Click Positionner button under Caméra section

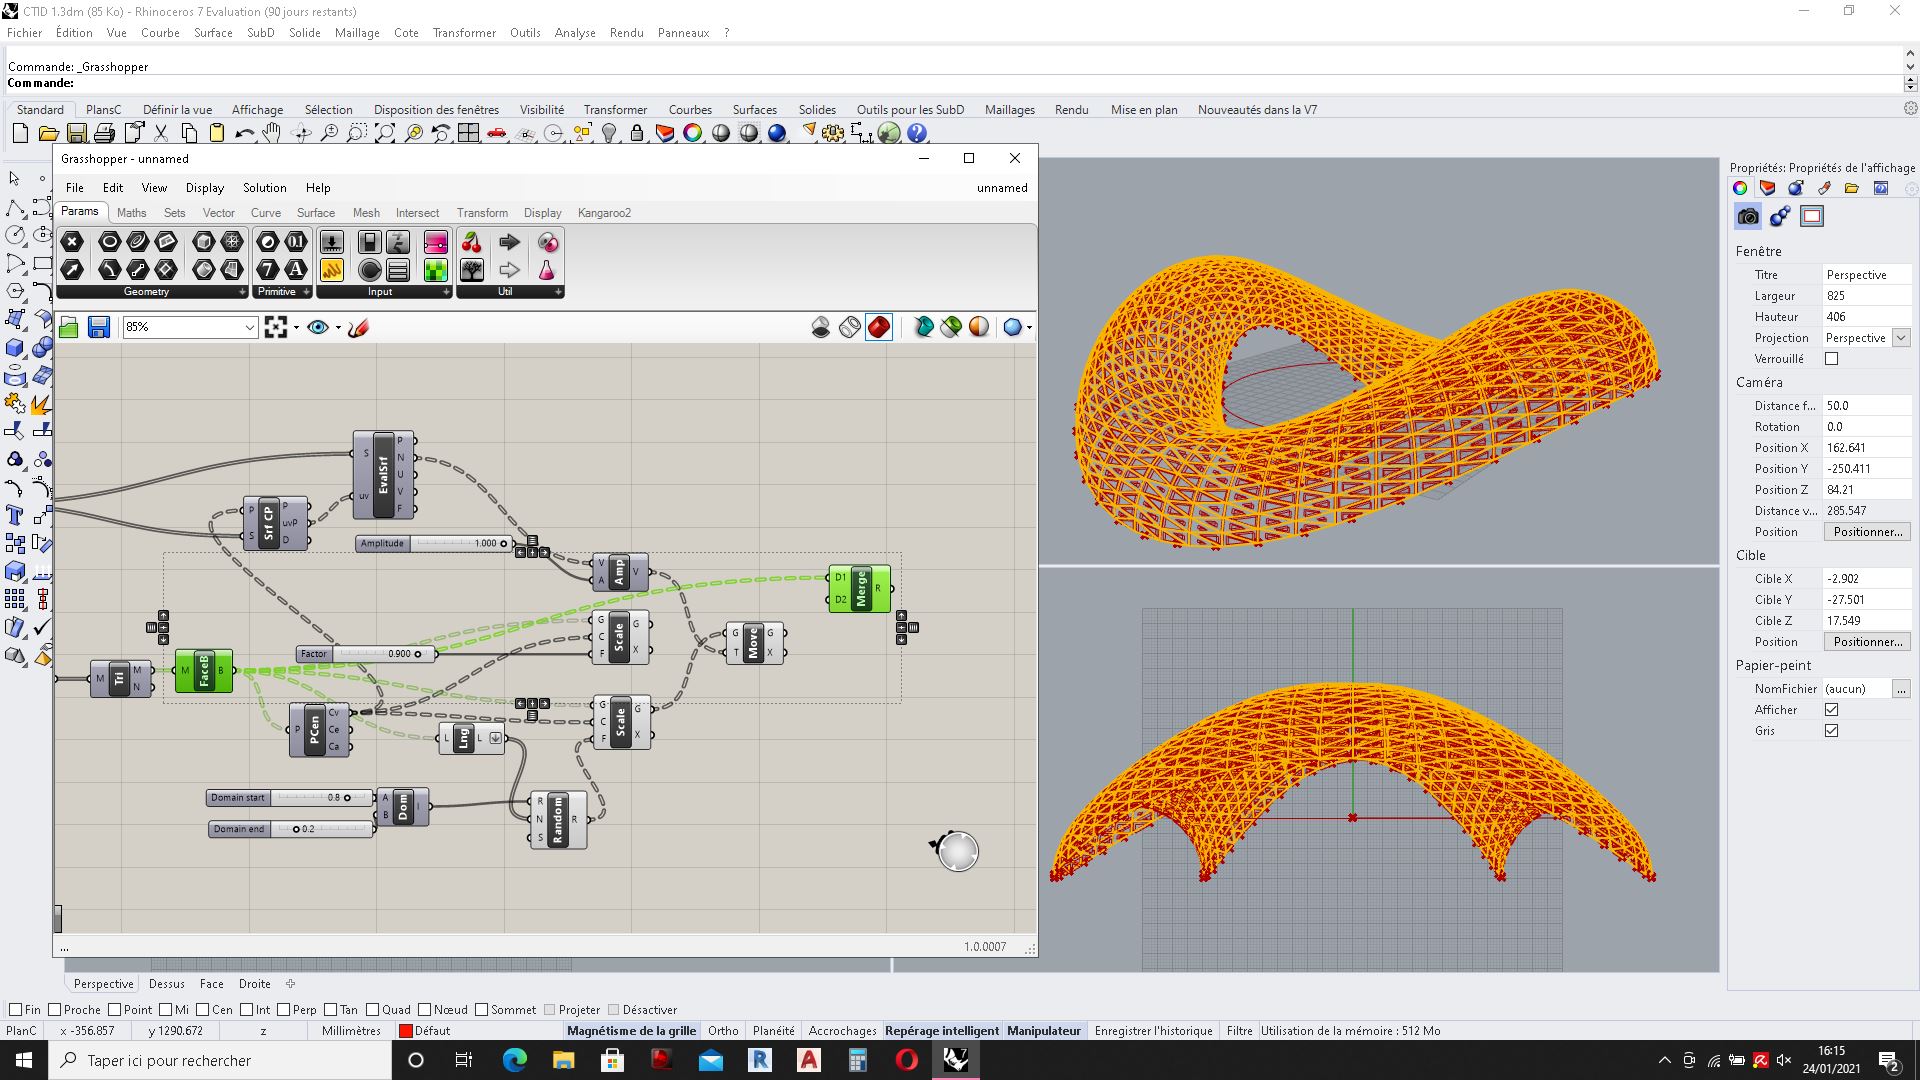pos(1867,531)
